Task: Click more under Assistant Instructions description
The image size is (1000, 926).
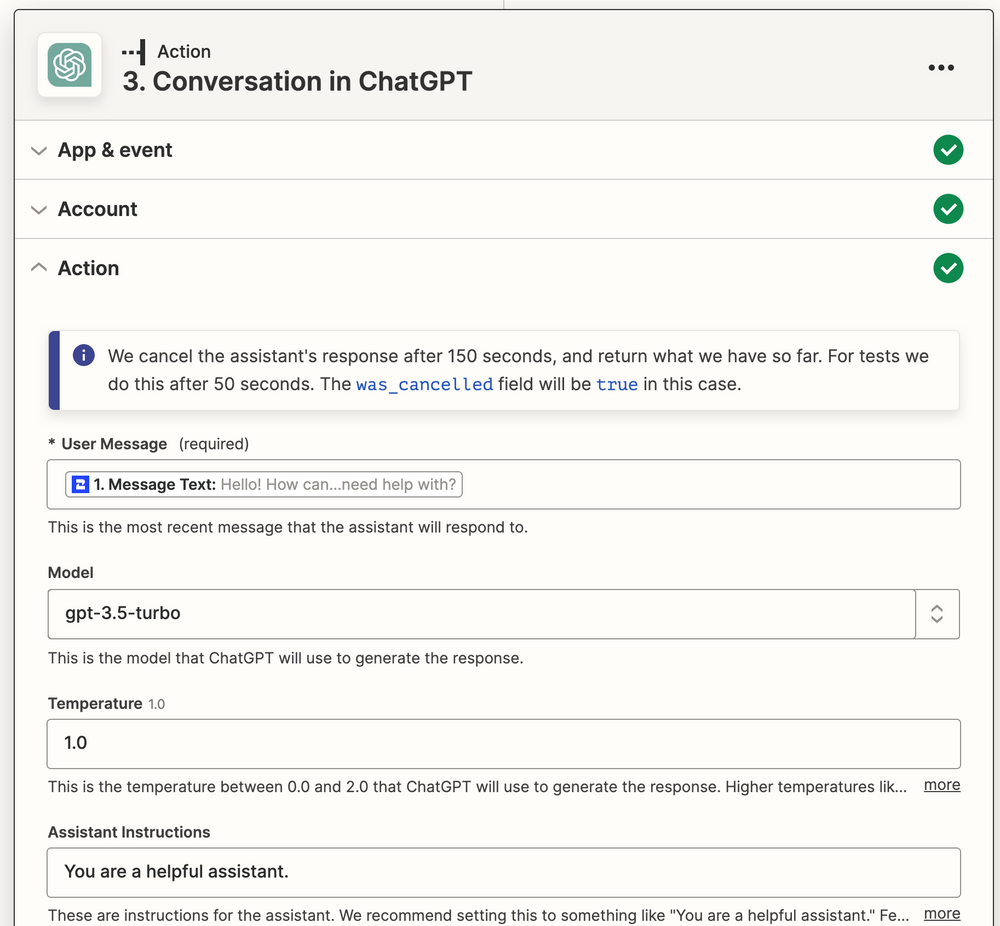Action: [941, 913]
